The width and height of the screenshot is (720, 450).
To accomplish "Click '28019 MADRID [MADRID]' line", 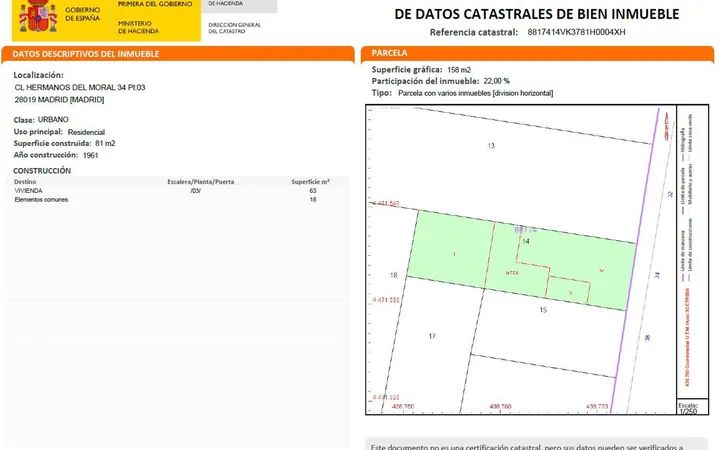I will pyautogui.click(x=59, y=100).
